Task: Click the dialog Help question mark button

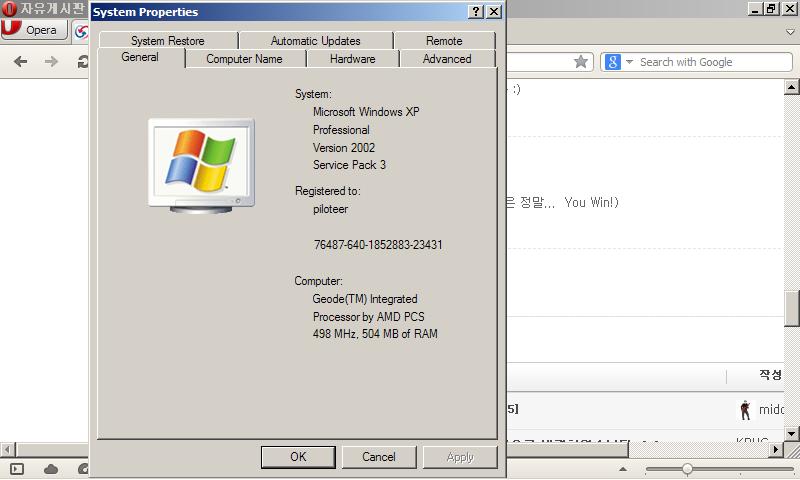Action: [x=476, y=11]
